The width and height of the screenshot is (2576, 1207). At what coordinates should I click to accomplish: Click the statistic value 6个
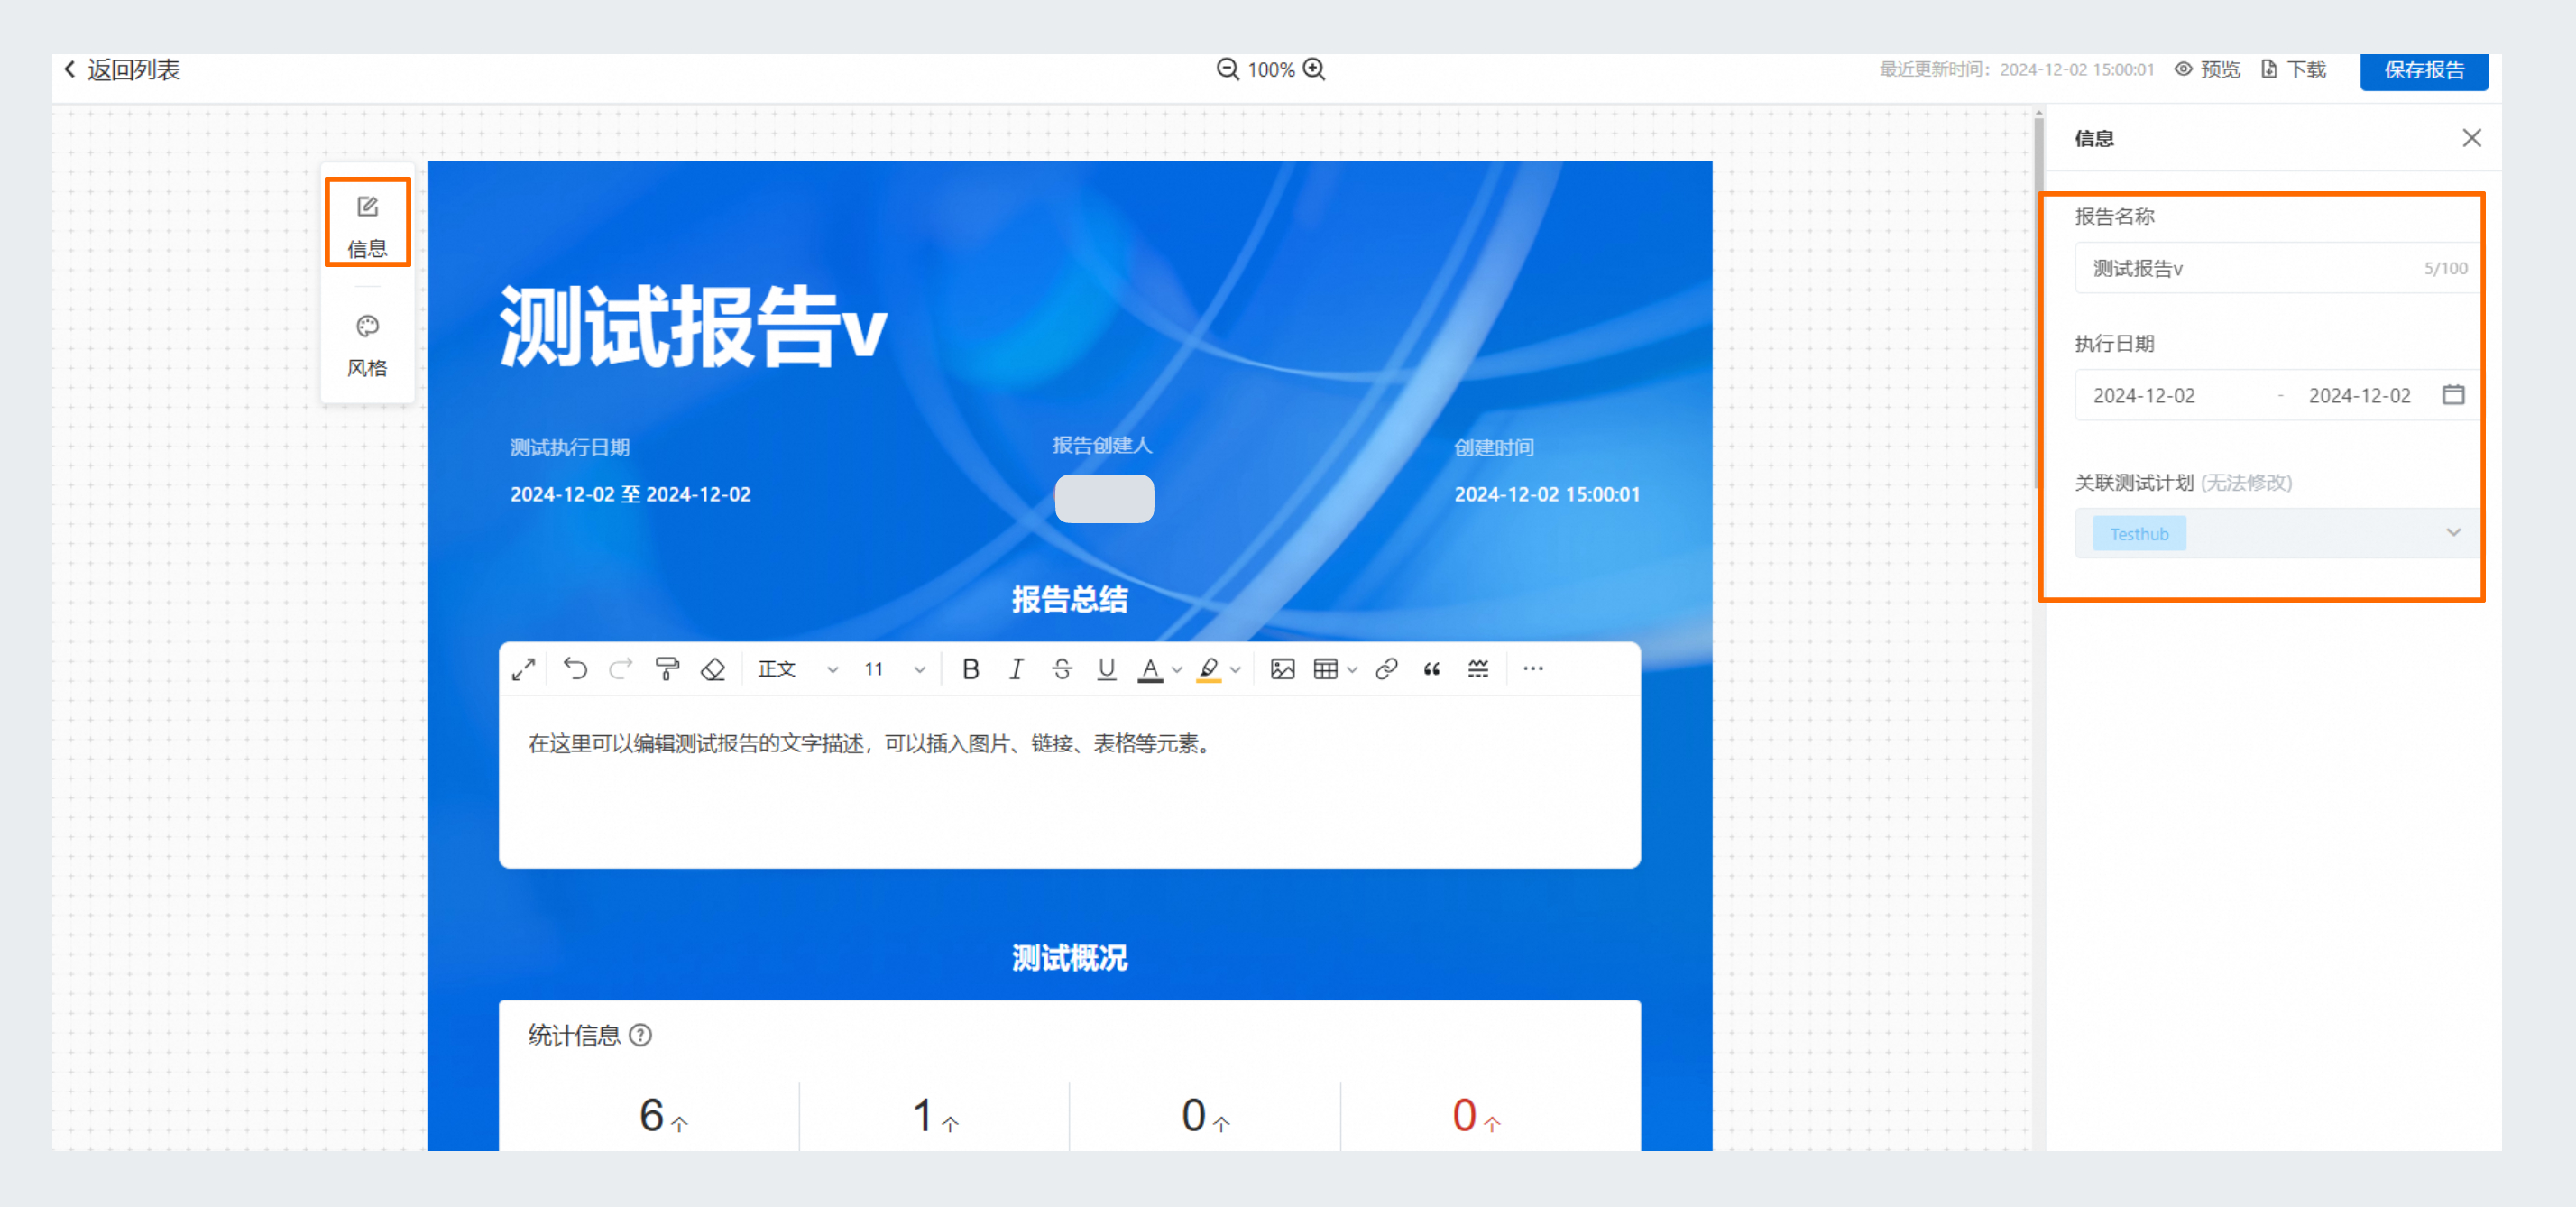(663, 1116)
